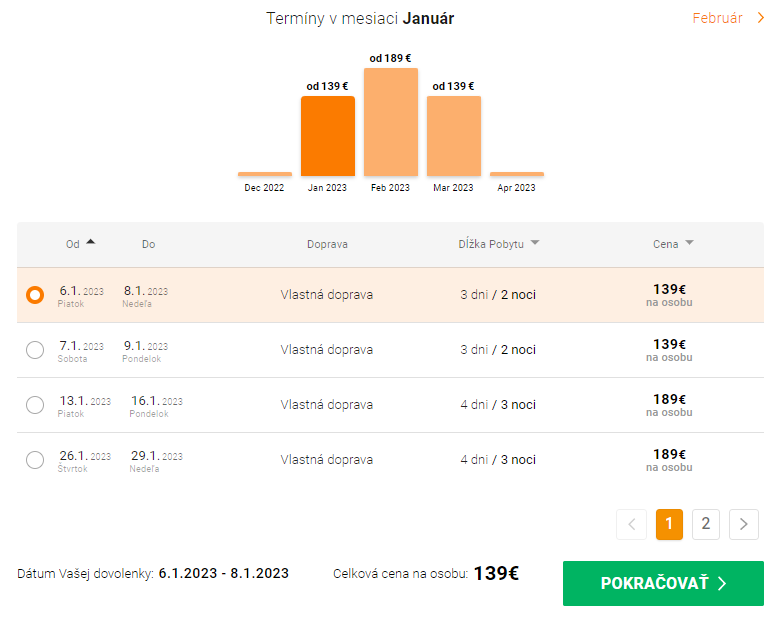Click the Dec 2022 chart bar

click(265, 174)
